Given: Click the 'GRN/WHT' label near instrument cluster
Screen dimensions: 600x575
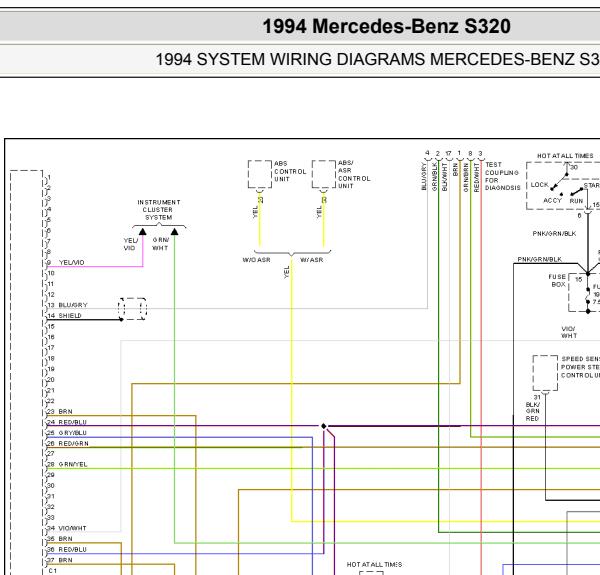Looking at the screenshot, I should click(160, 244).
